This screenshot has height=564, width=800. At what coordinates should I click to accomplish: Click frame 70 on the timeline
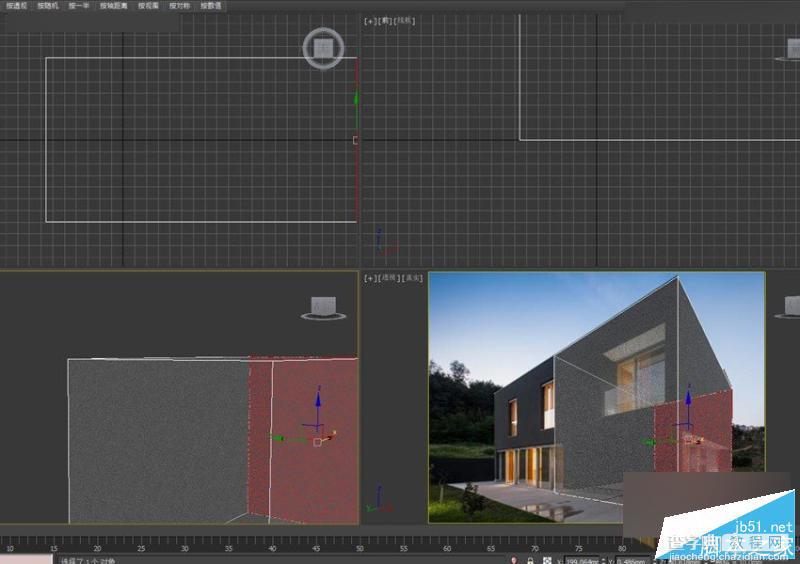[x=534, y=549]
